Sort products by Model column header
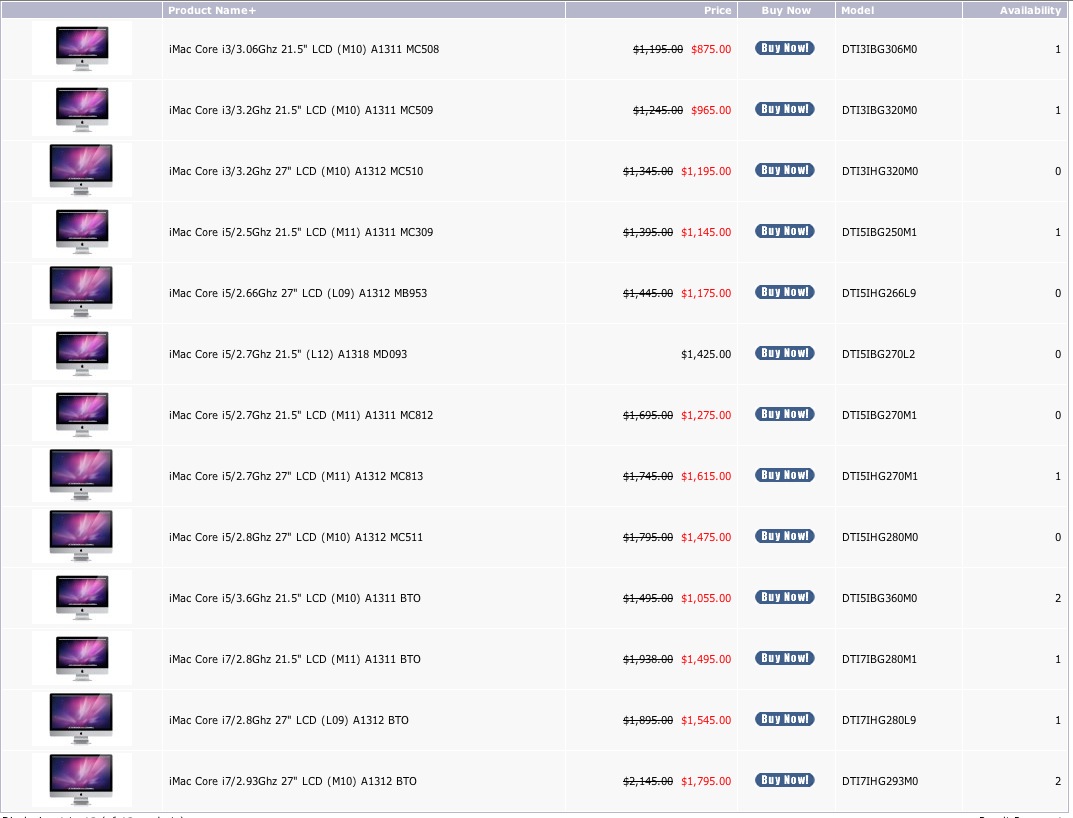Image resolution: width=1073 pixels, height=818 pixels. (x=857, y=11)
